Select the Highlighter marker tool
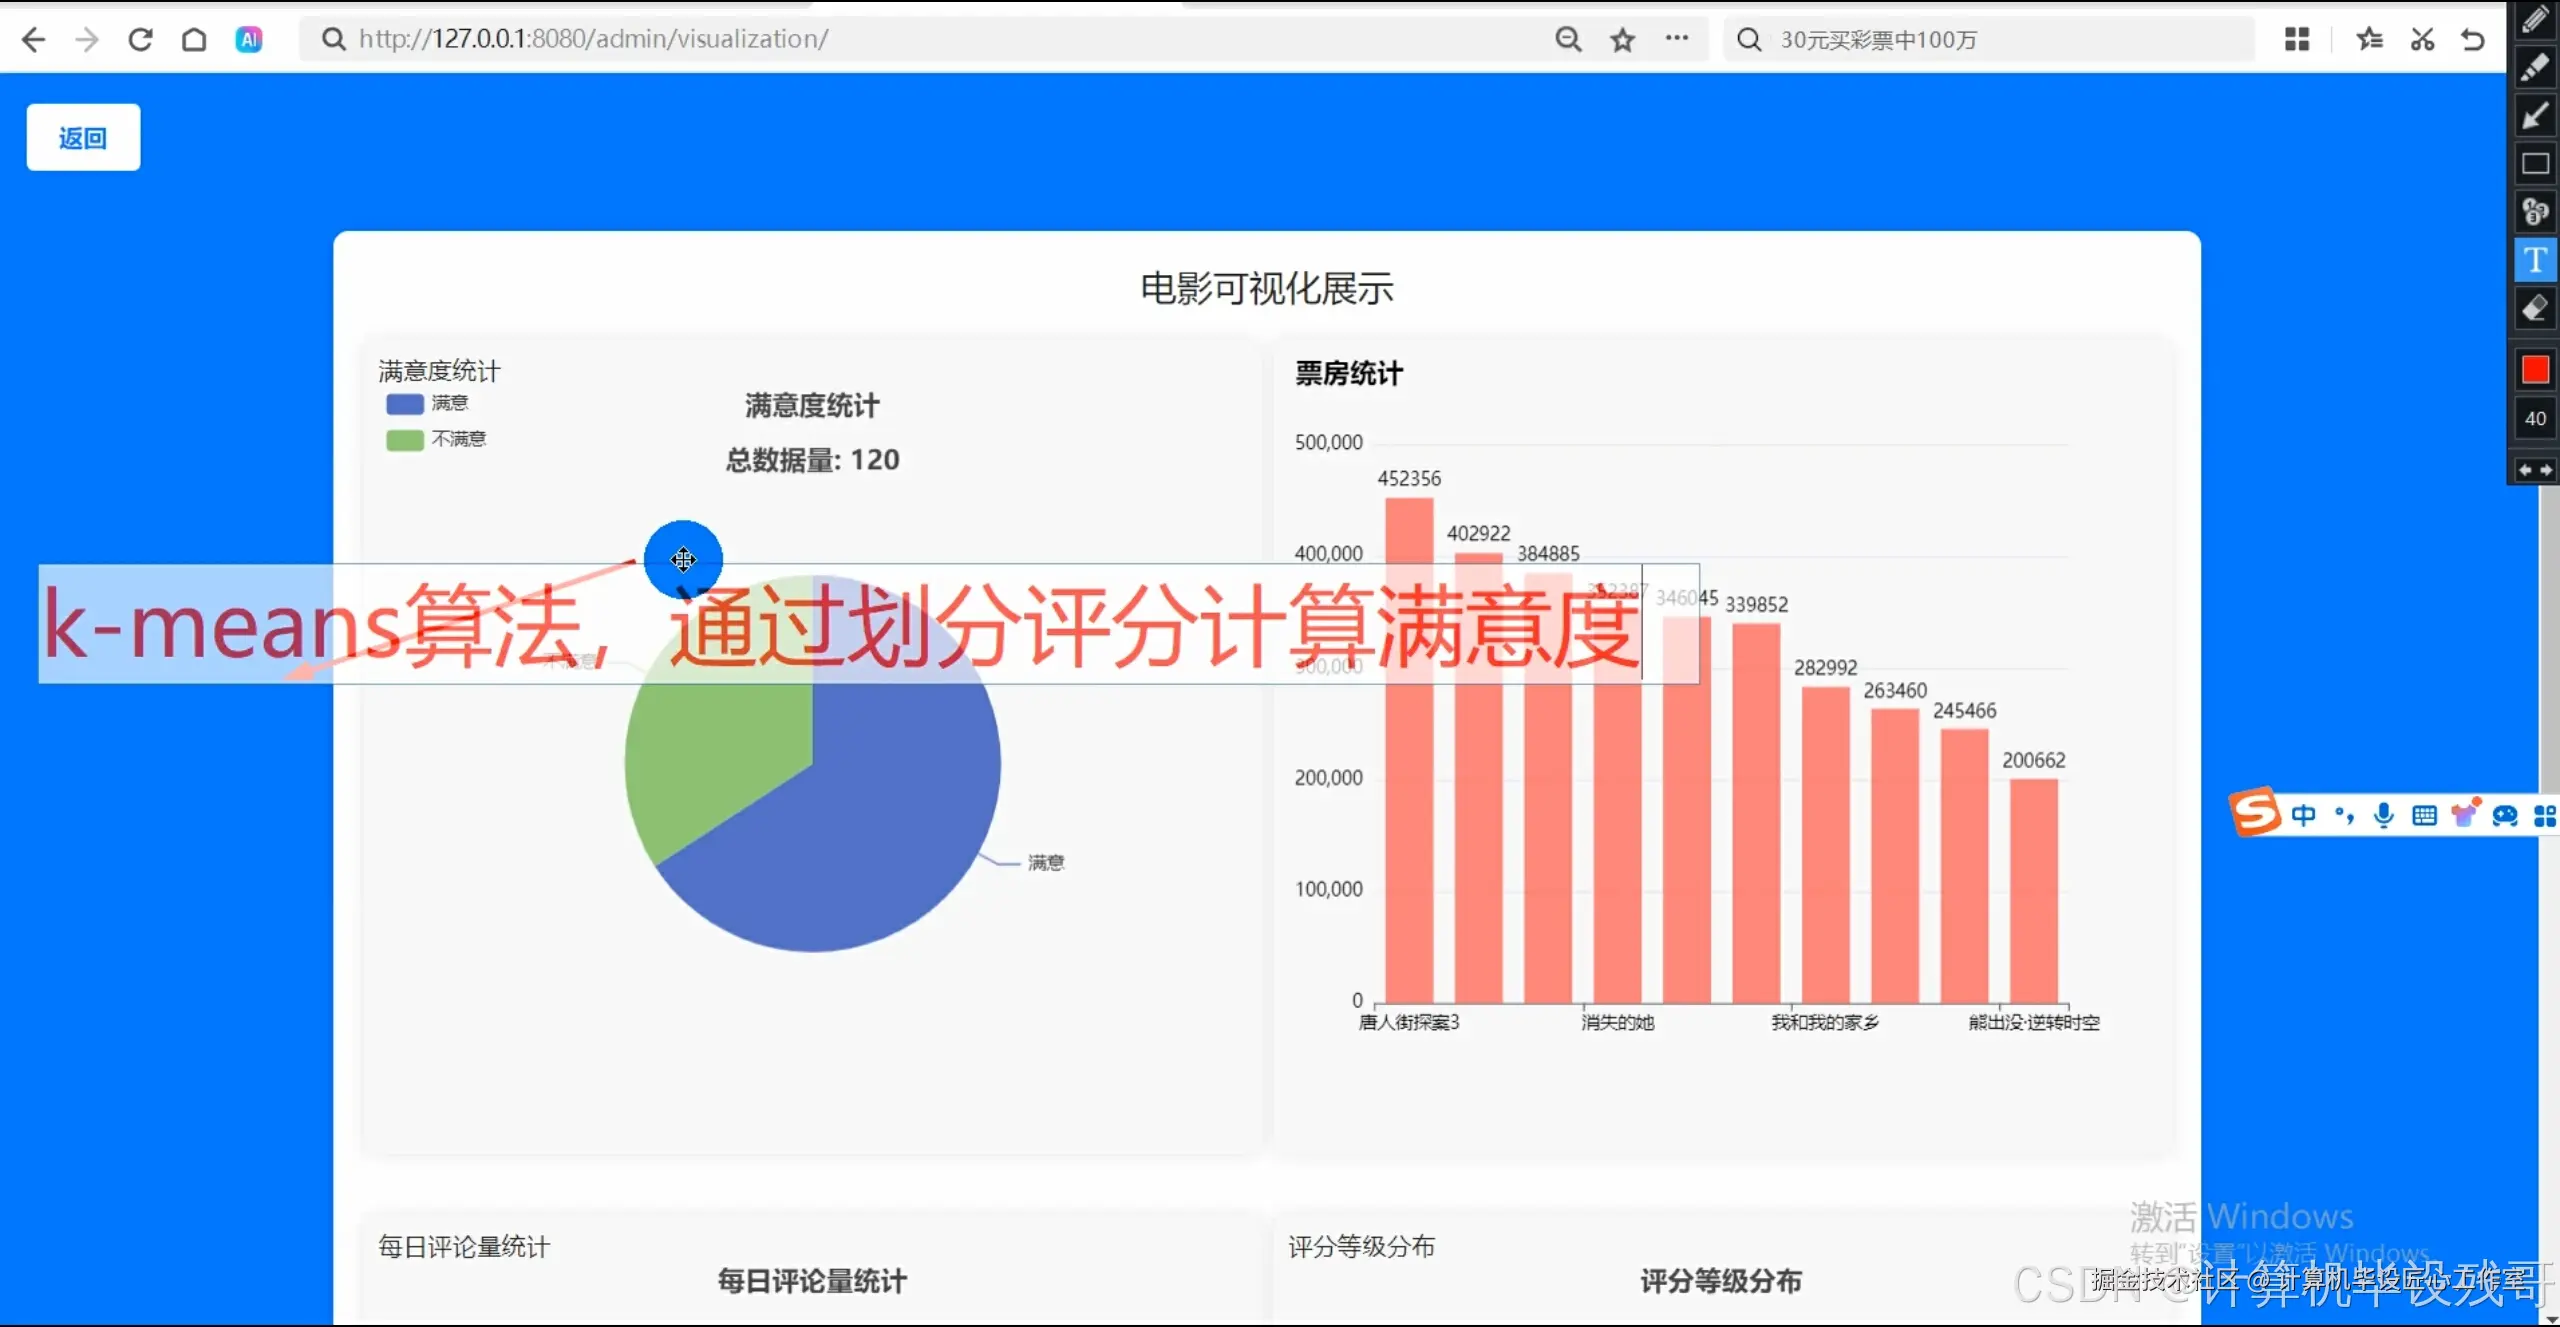The width and height of the screenshot is (2560, 1327). 2536,66
